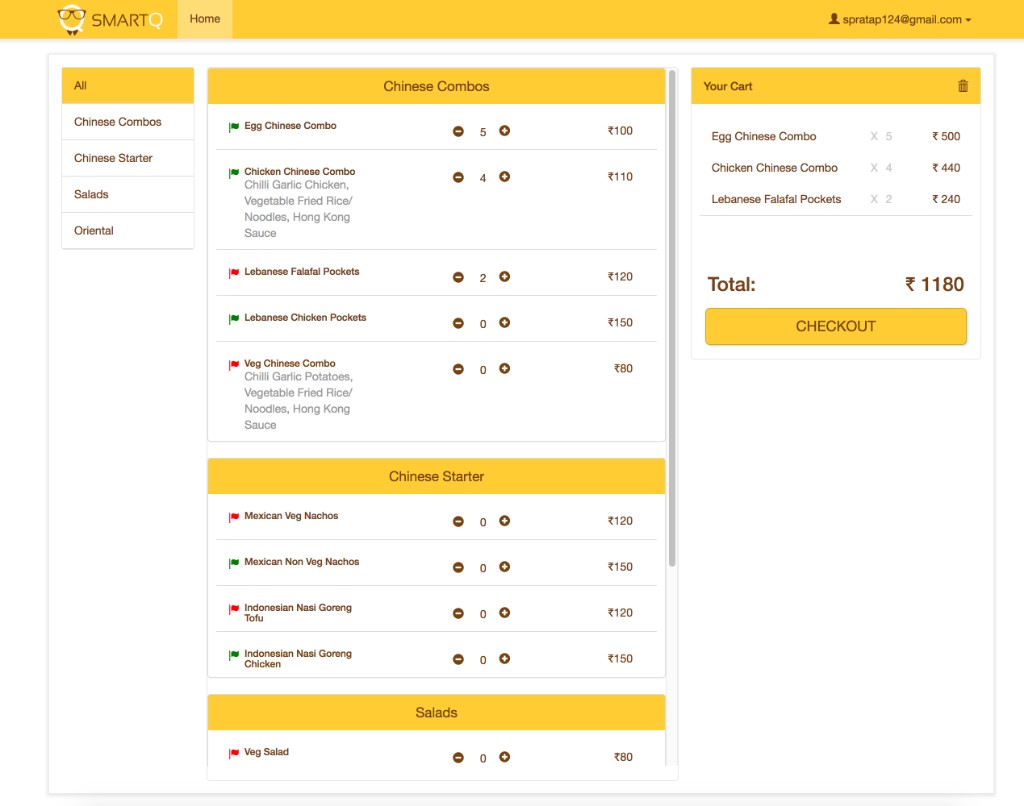Add one Lebanese Chicken Pockets
The width and height of the screenshot is (1024, 806).
504,323
